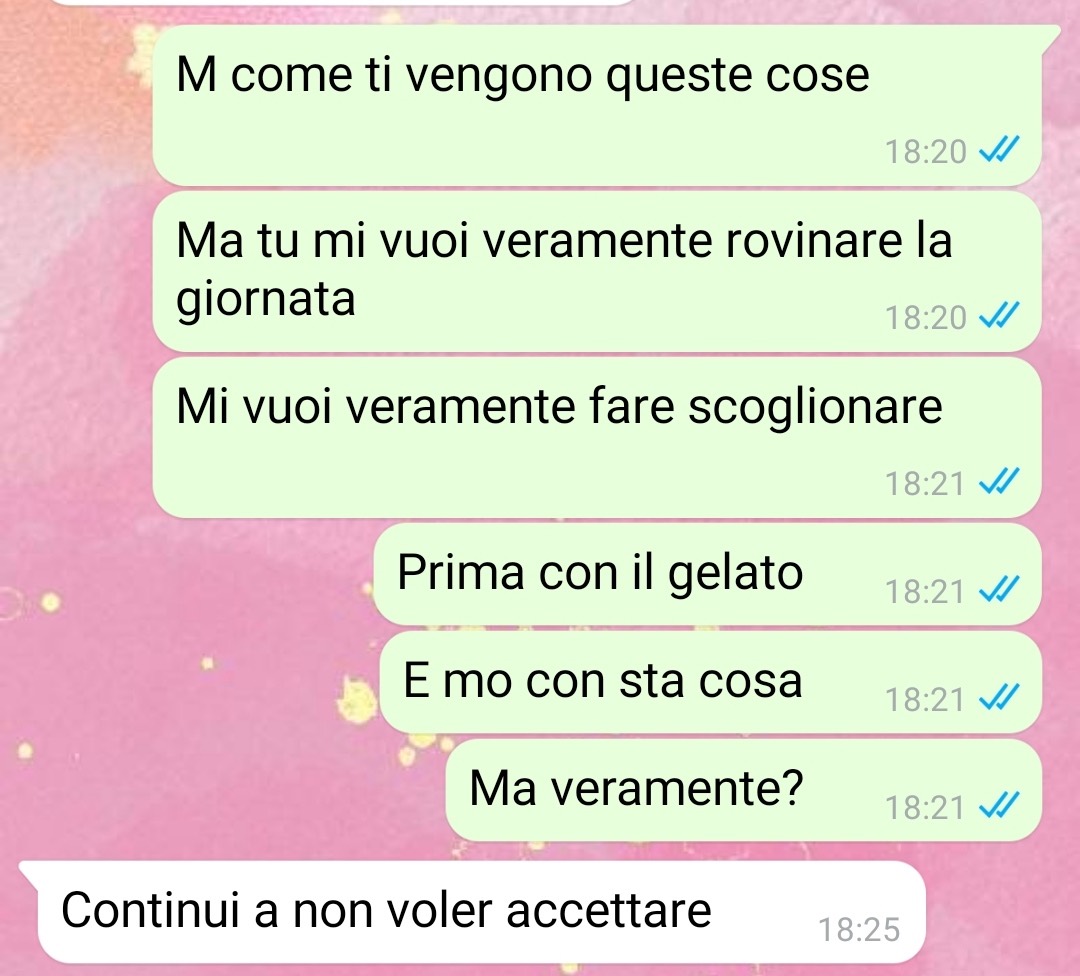Tap the 18:25 timestamp on received message
1080x976 pixels.
(859, 930)
